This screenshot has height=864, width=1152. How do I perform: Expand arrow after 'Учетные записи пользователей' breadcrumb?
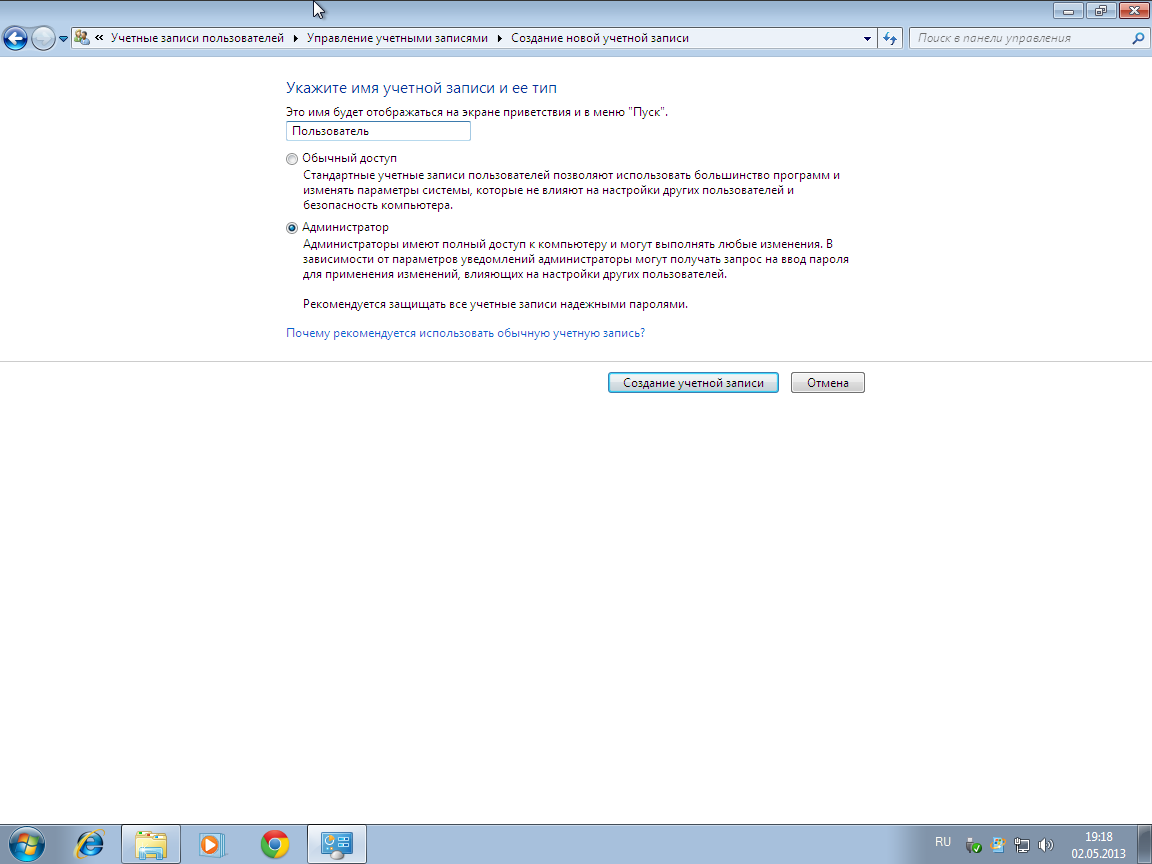coord(295,38)
